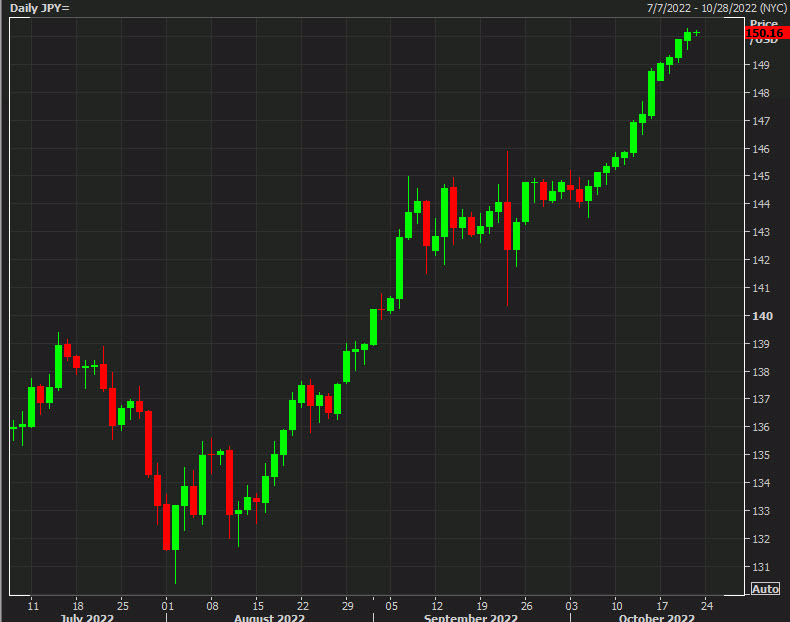Click the 135 price axis label
The width and height of the screenshot is (790, 622).
tap(760, 455)
